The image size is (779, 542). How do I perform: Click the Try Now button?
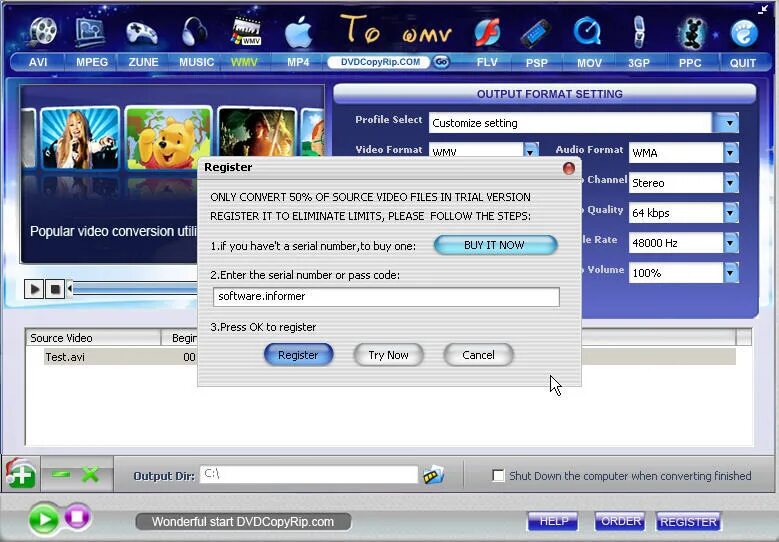pyautogui.click(x=388, y=355)
